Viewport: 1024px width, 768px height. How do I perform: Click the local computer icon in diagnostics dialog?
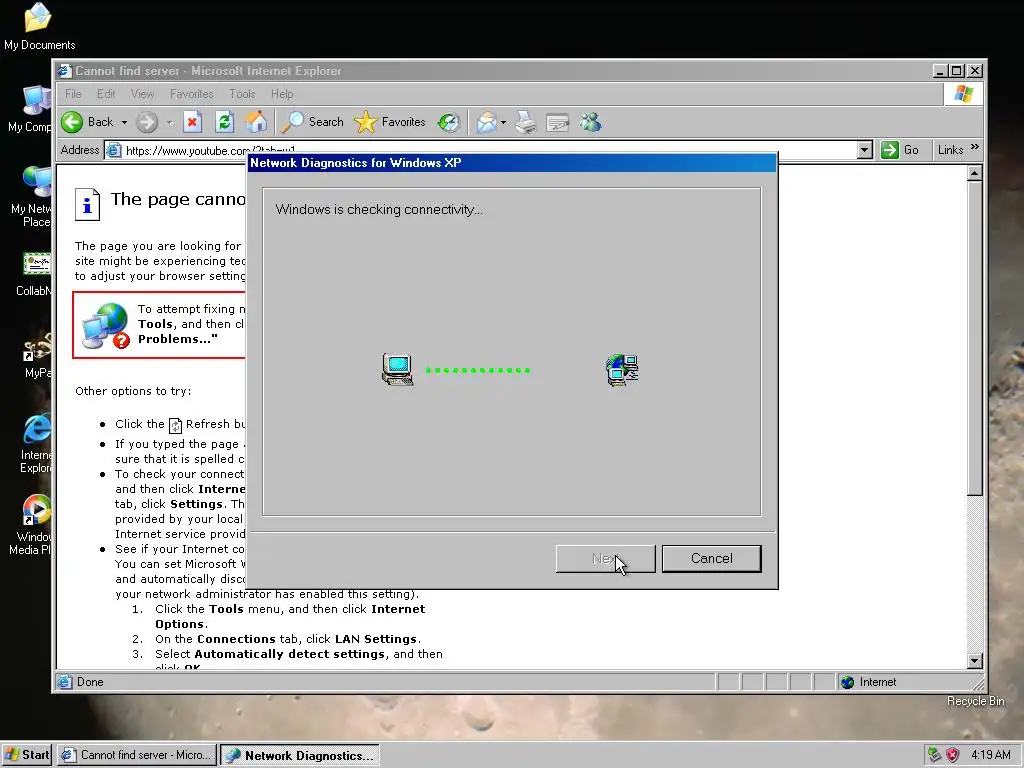click(398, 370)
